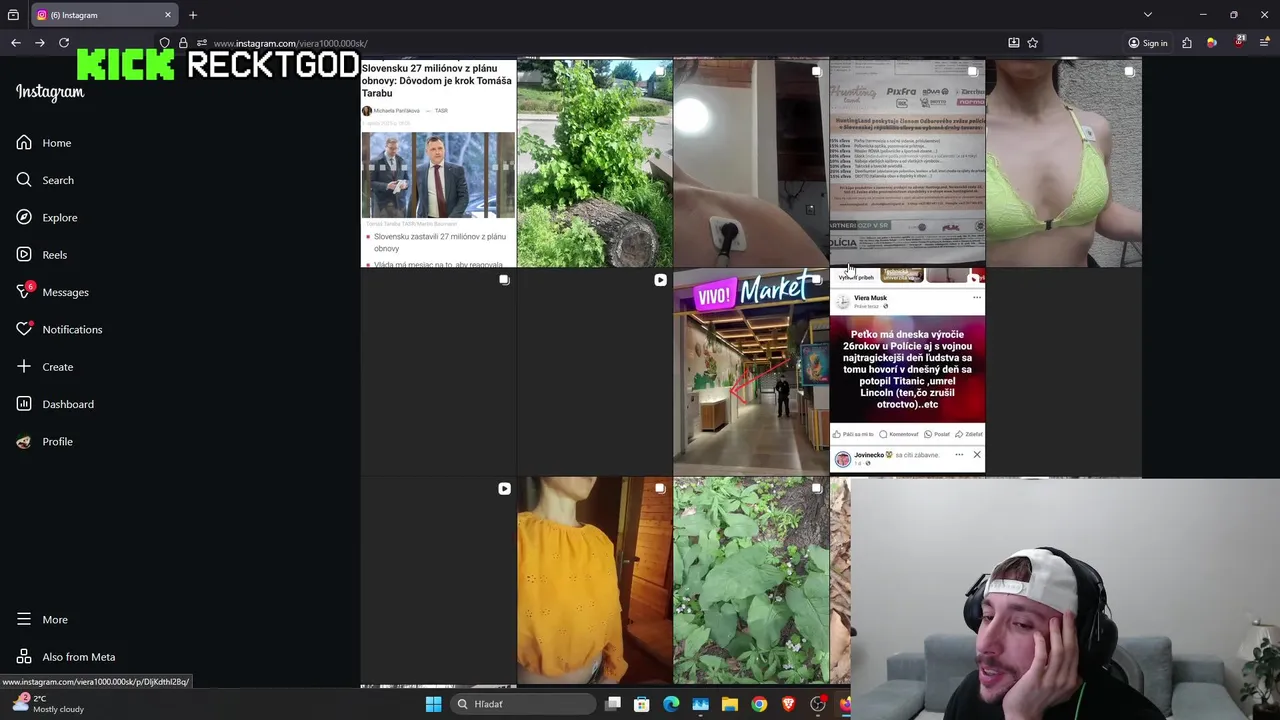1280x720 pixels.
Task: Open the Firefox application hamburger menu
Action: point(1265,43)
